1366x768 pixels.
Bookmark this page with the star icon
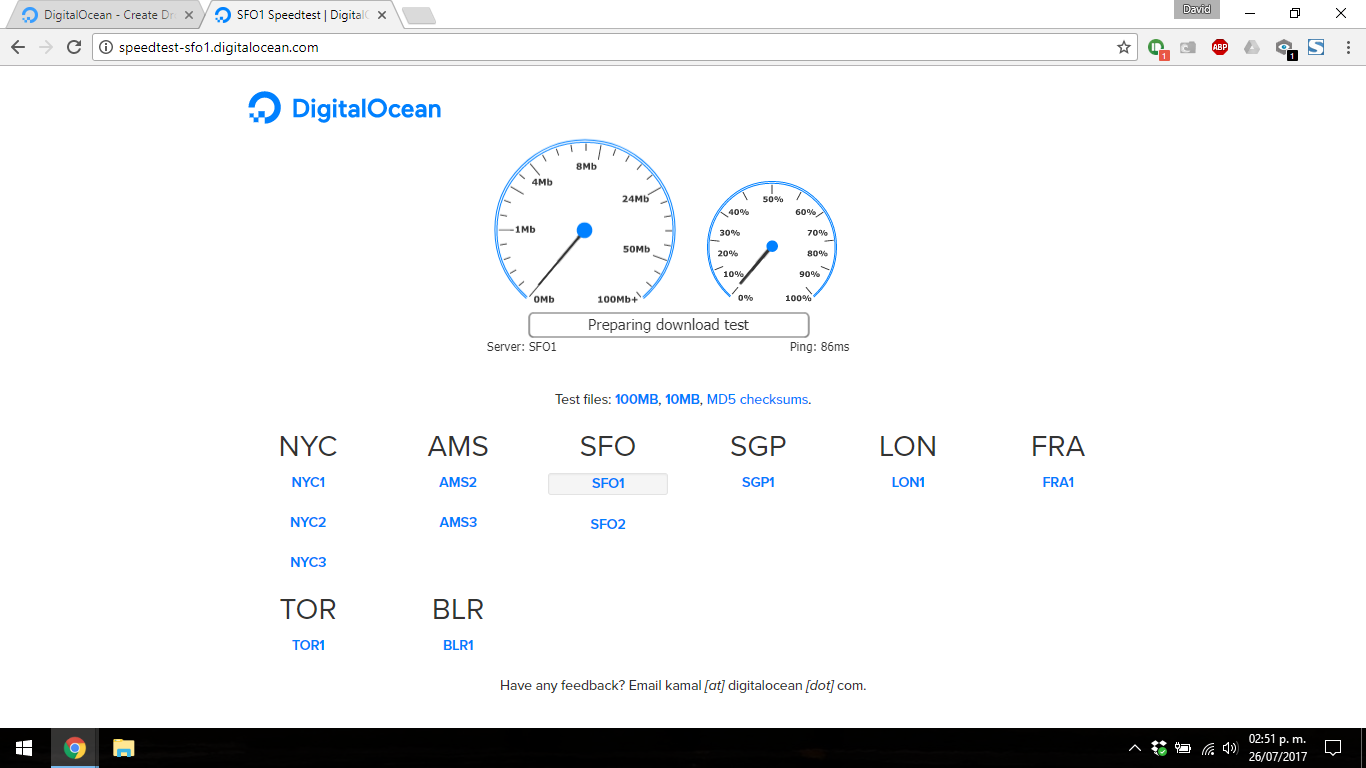click(x=1123, y=47)
